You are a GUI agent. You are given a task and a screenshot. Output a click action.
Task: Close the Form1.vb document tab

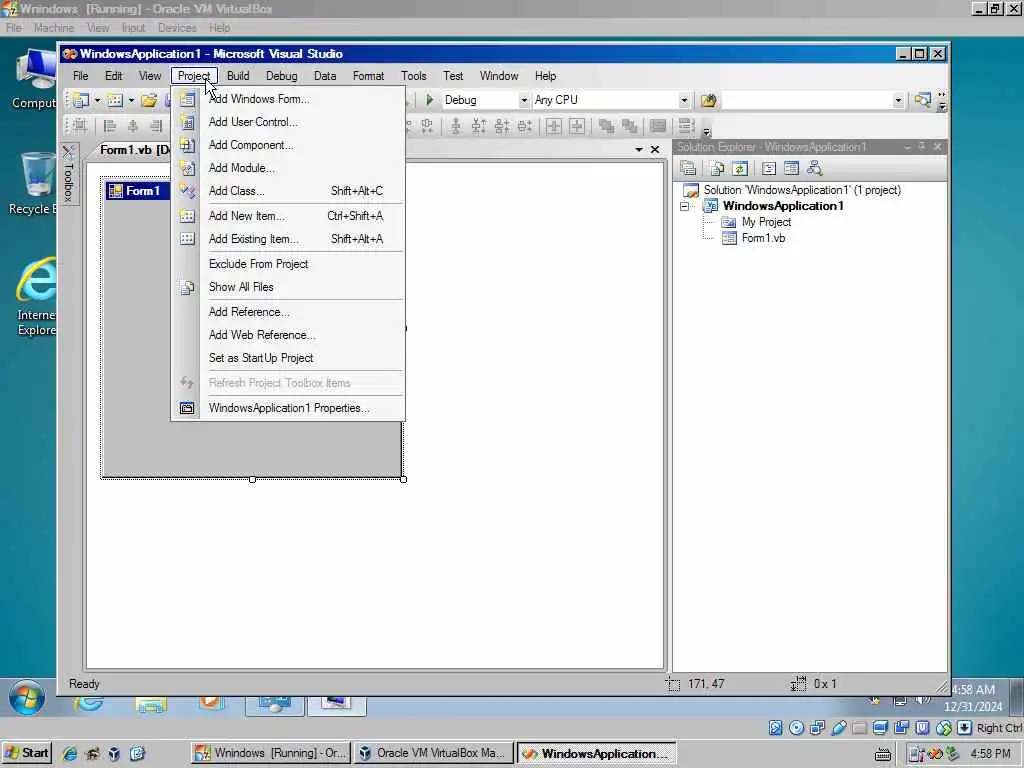(x=655, y=150)
